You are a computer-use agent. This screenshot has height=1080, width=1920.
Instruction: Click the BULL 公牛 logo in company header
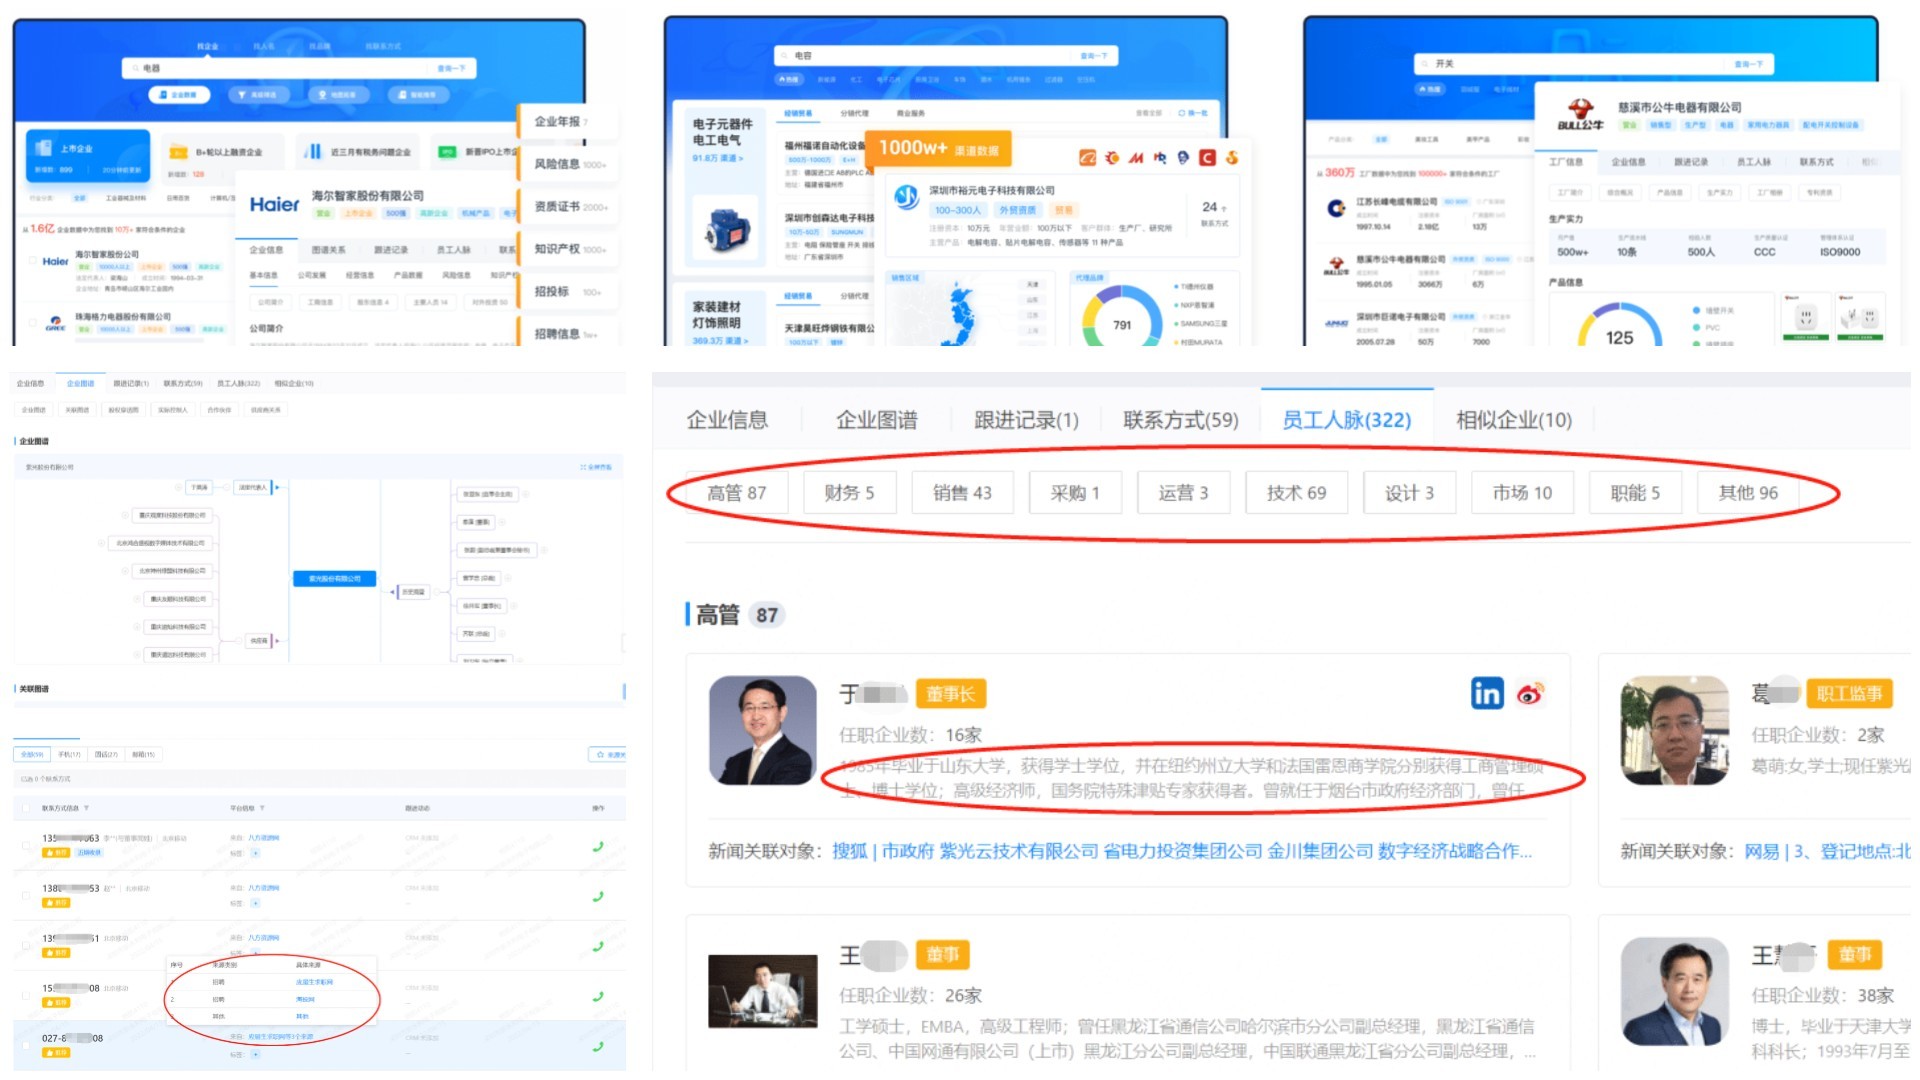[1580, 114]
